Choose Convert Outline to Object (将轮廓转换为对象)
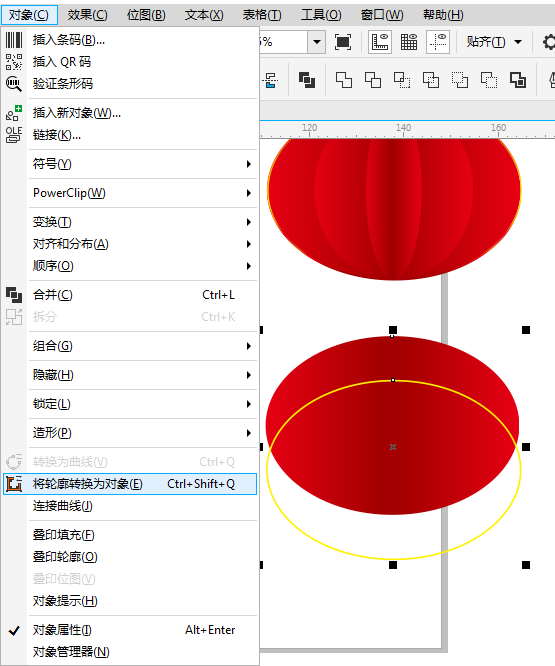 (130, 484)
